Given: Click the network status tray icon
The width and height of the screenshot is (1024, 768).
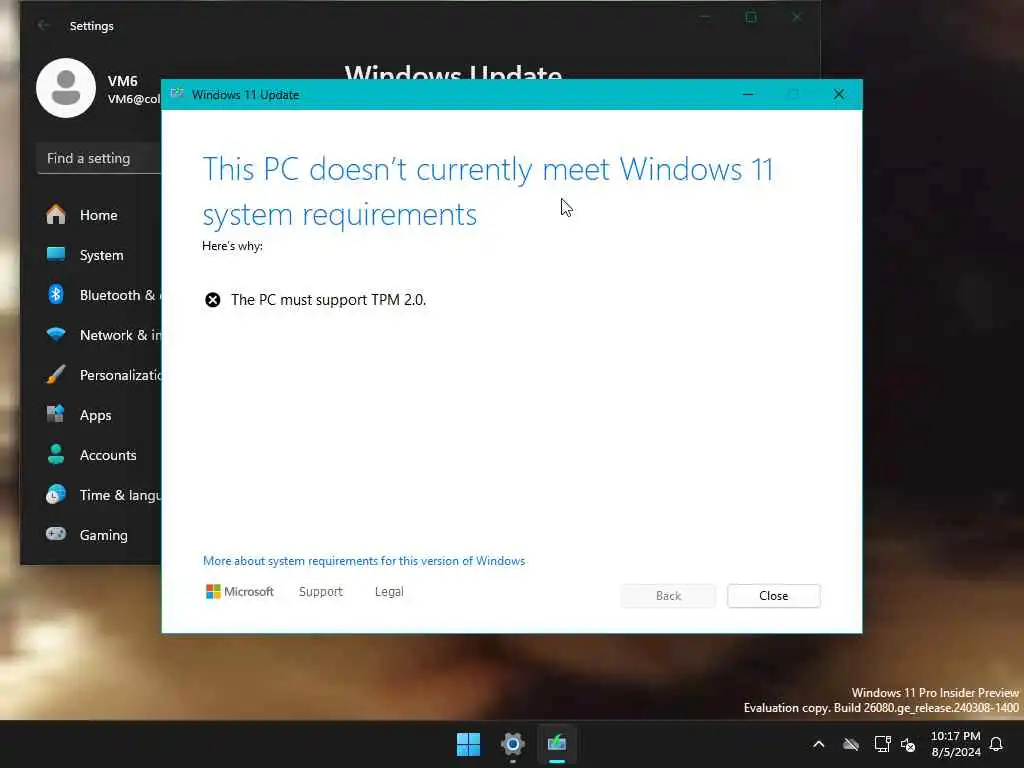Looking at the screenshot, I should point(882,744).
